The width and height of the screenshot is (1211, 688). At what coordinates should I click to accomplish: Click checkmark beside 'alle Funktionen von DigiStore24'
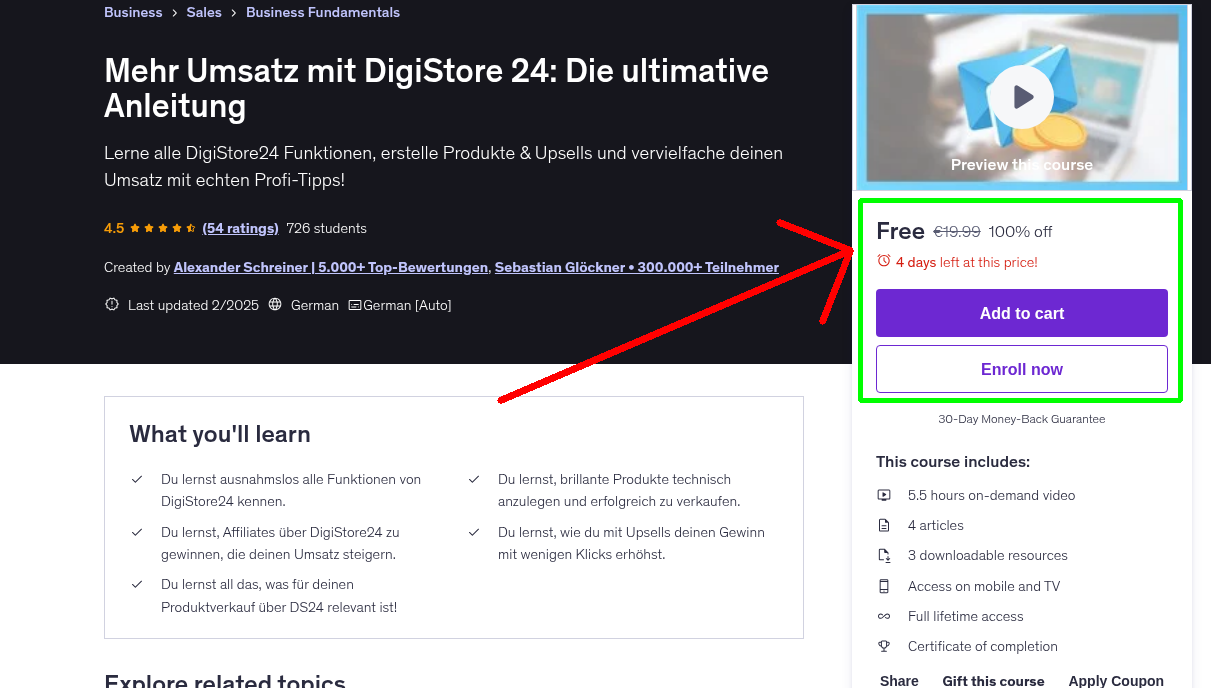pos(137,480)
